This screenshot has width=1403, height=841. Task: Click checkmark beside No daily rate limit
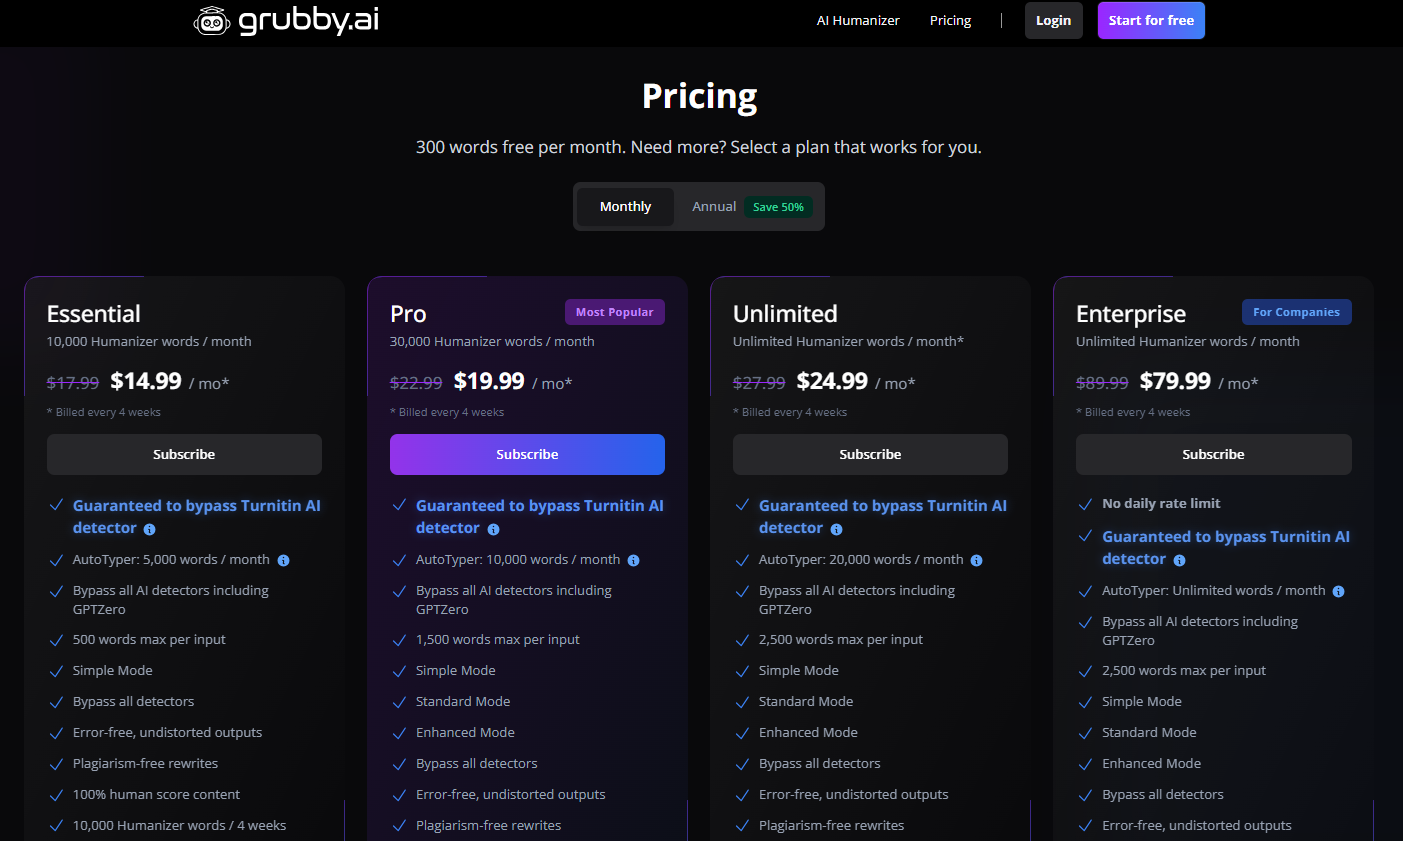pos(1085,504)
